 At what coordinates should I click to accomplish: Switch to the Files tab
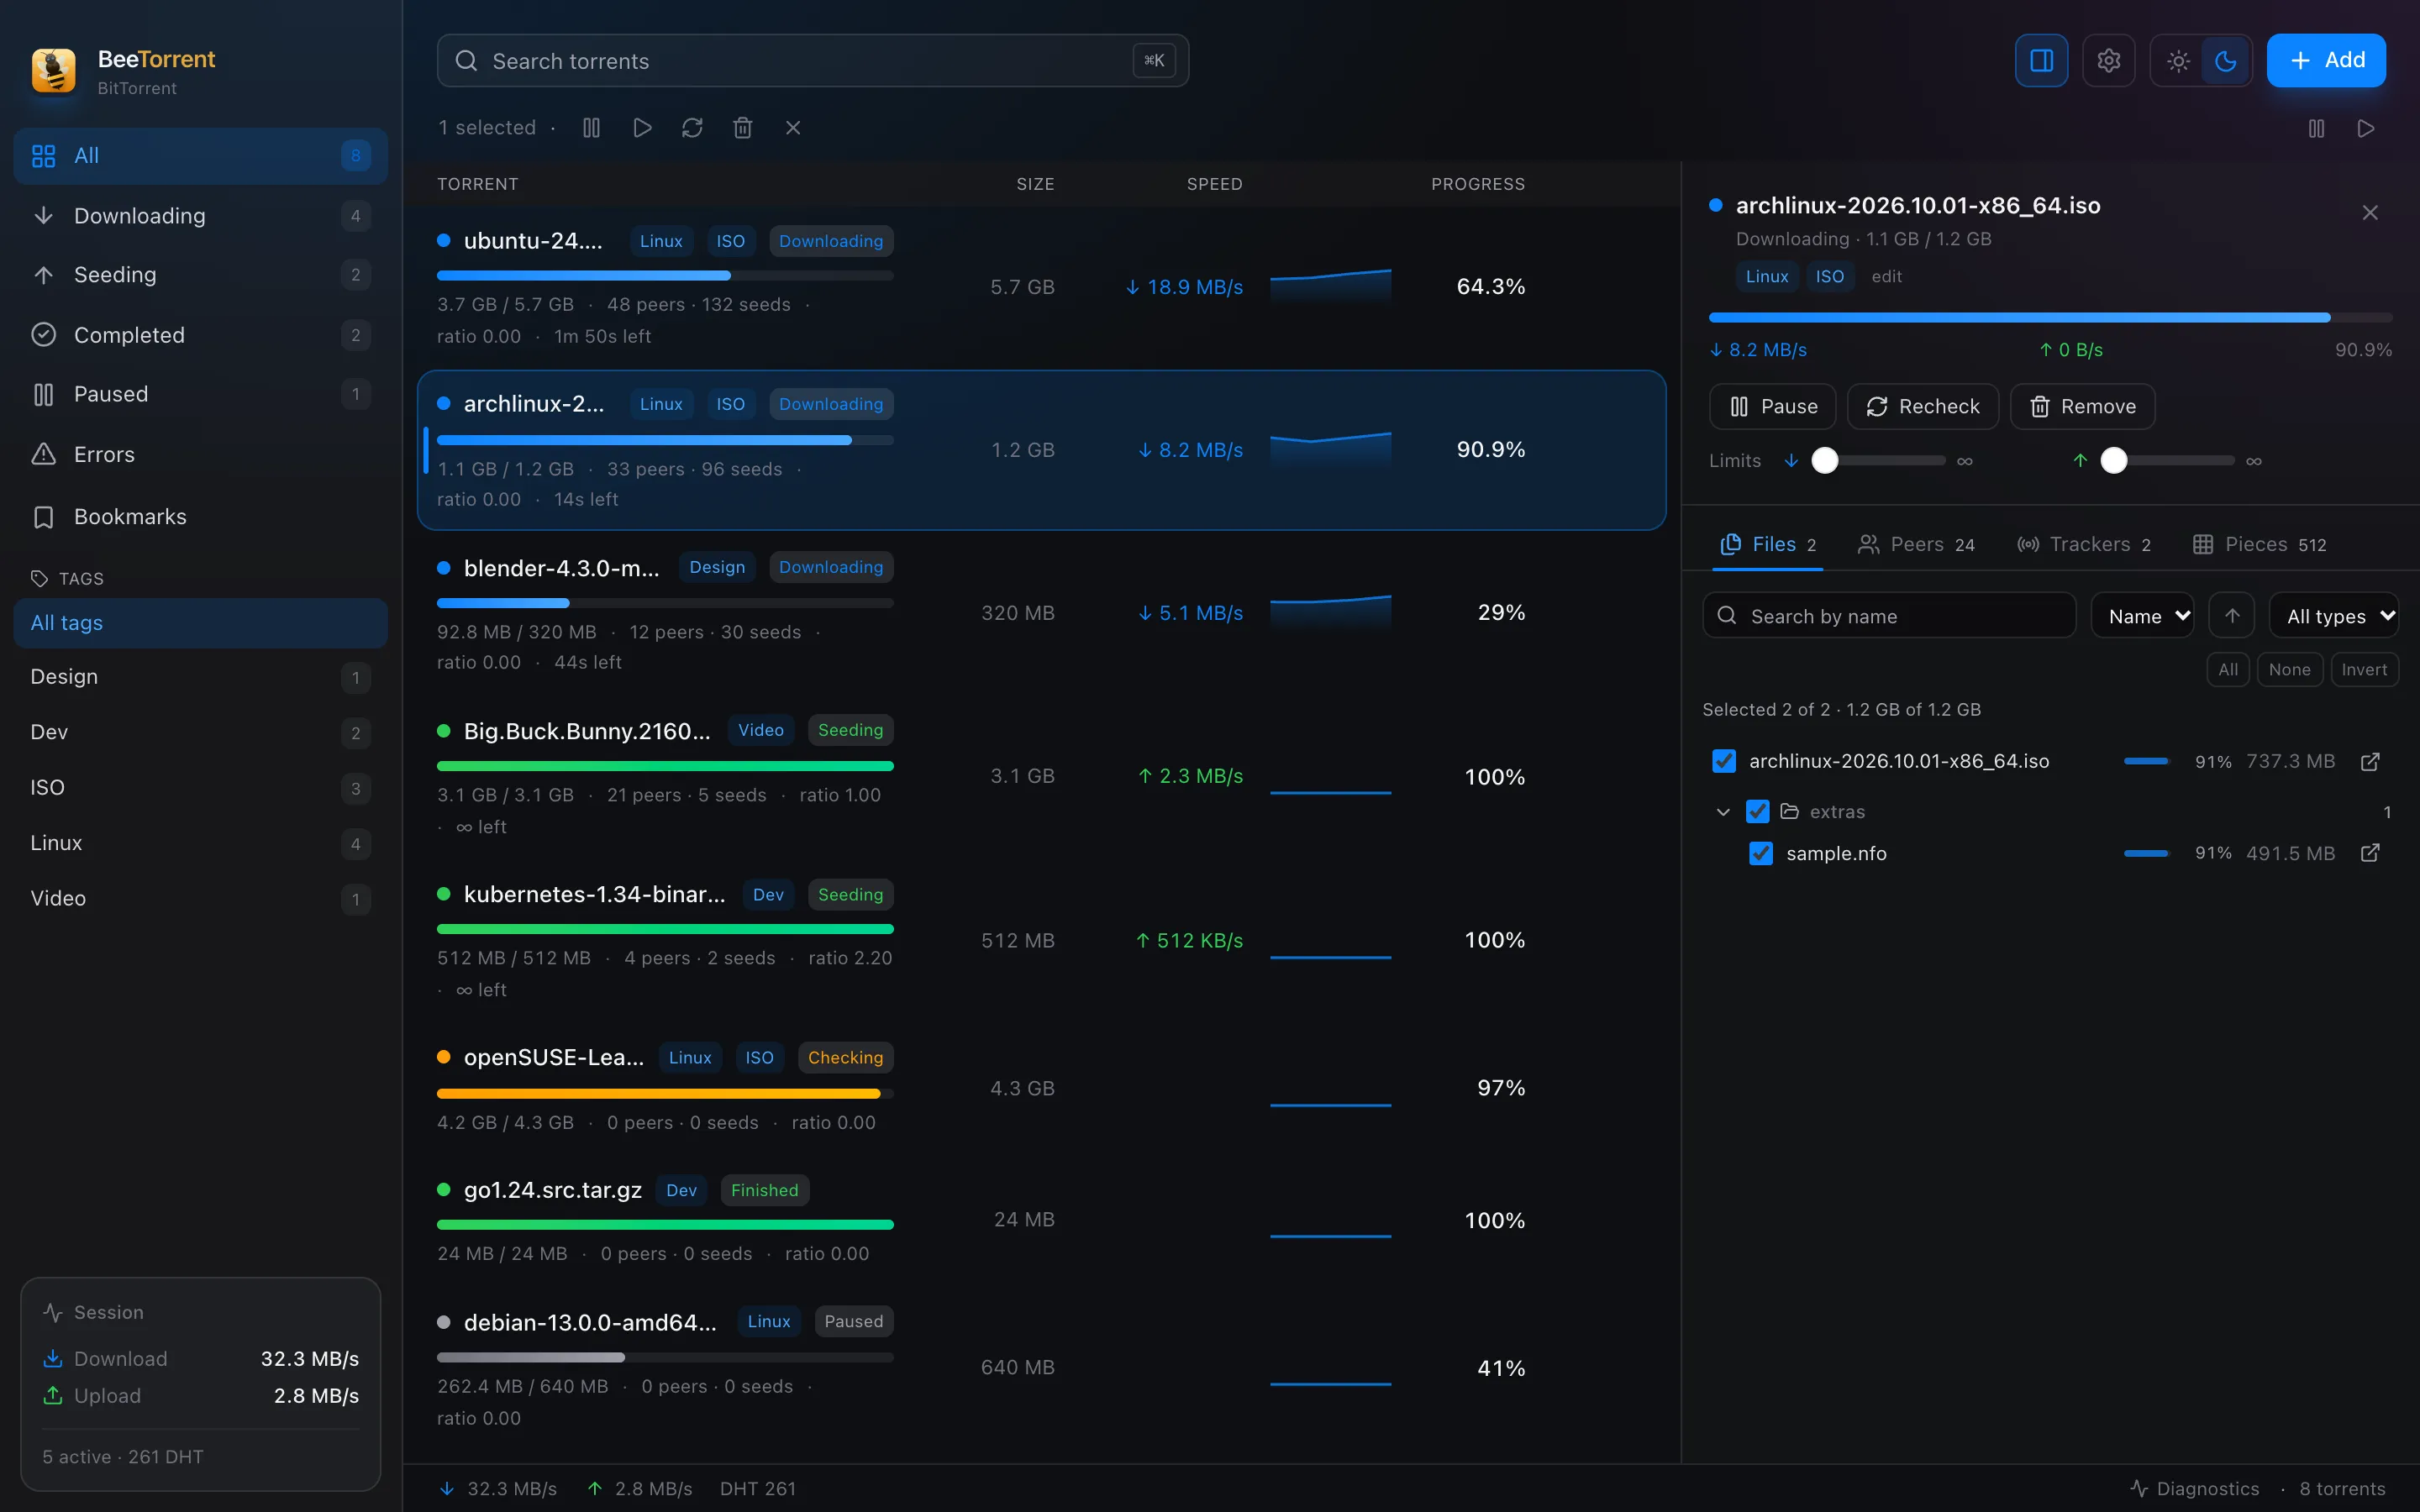[1768, 544]
